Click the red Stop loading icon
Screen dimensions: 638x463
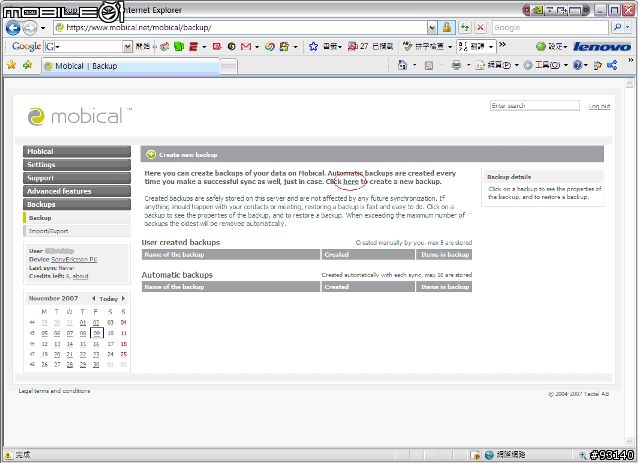click(480, 28)
